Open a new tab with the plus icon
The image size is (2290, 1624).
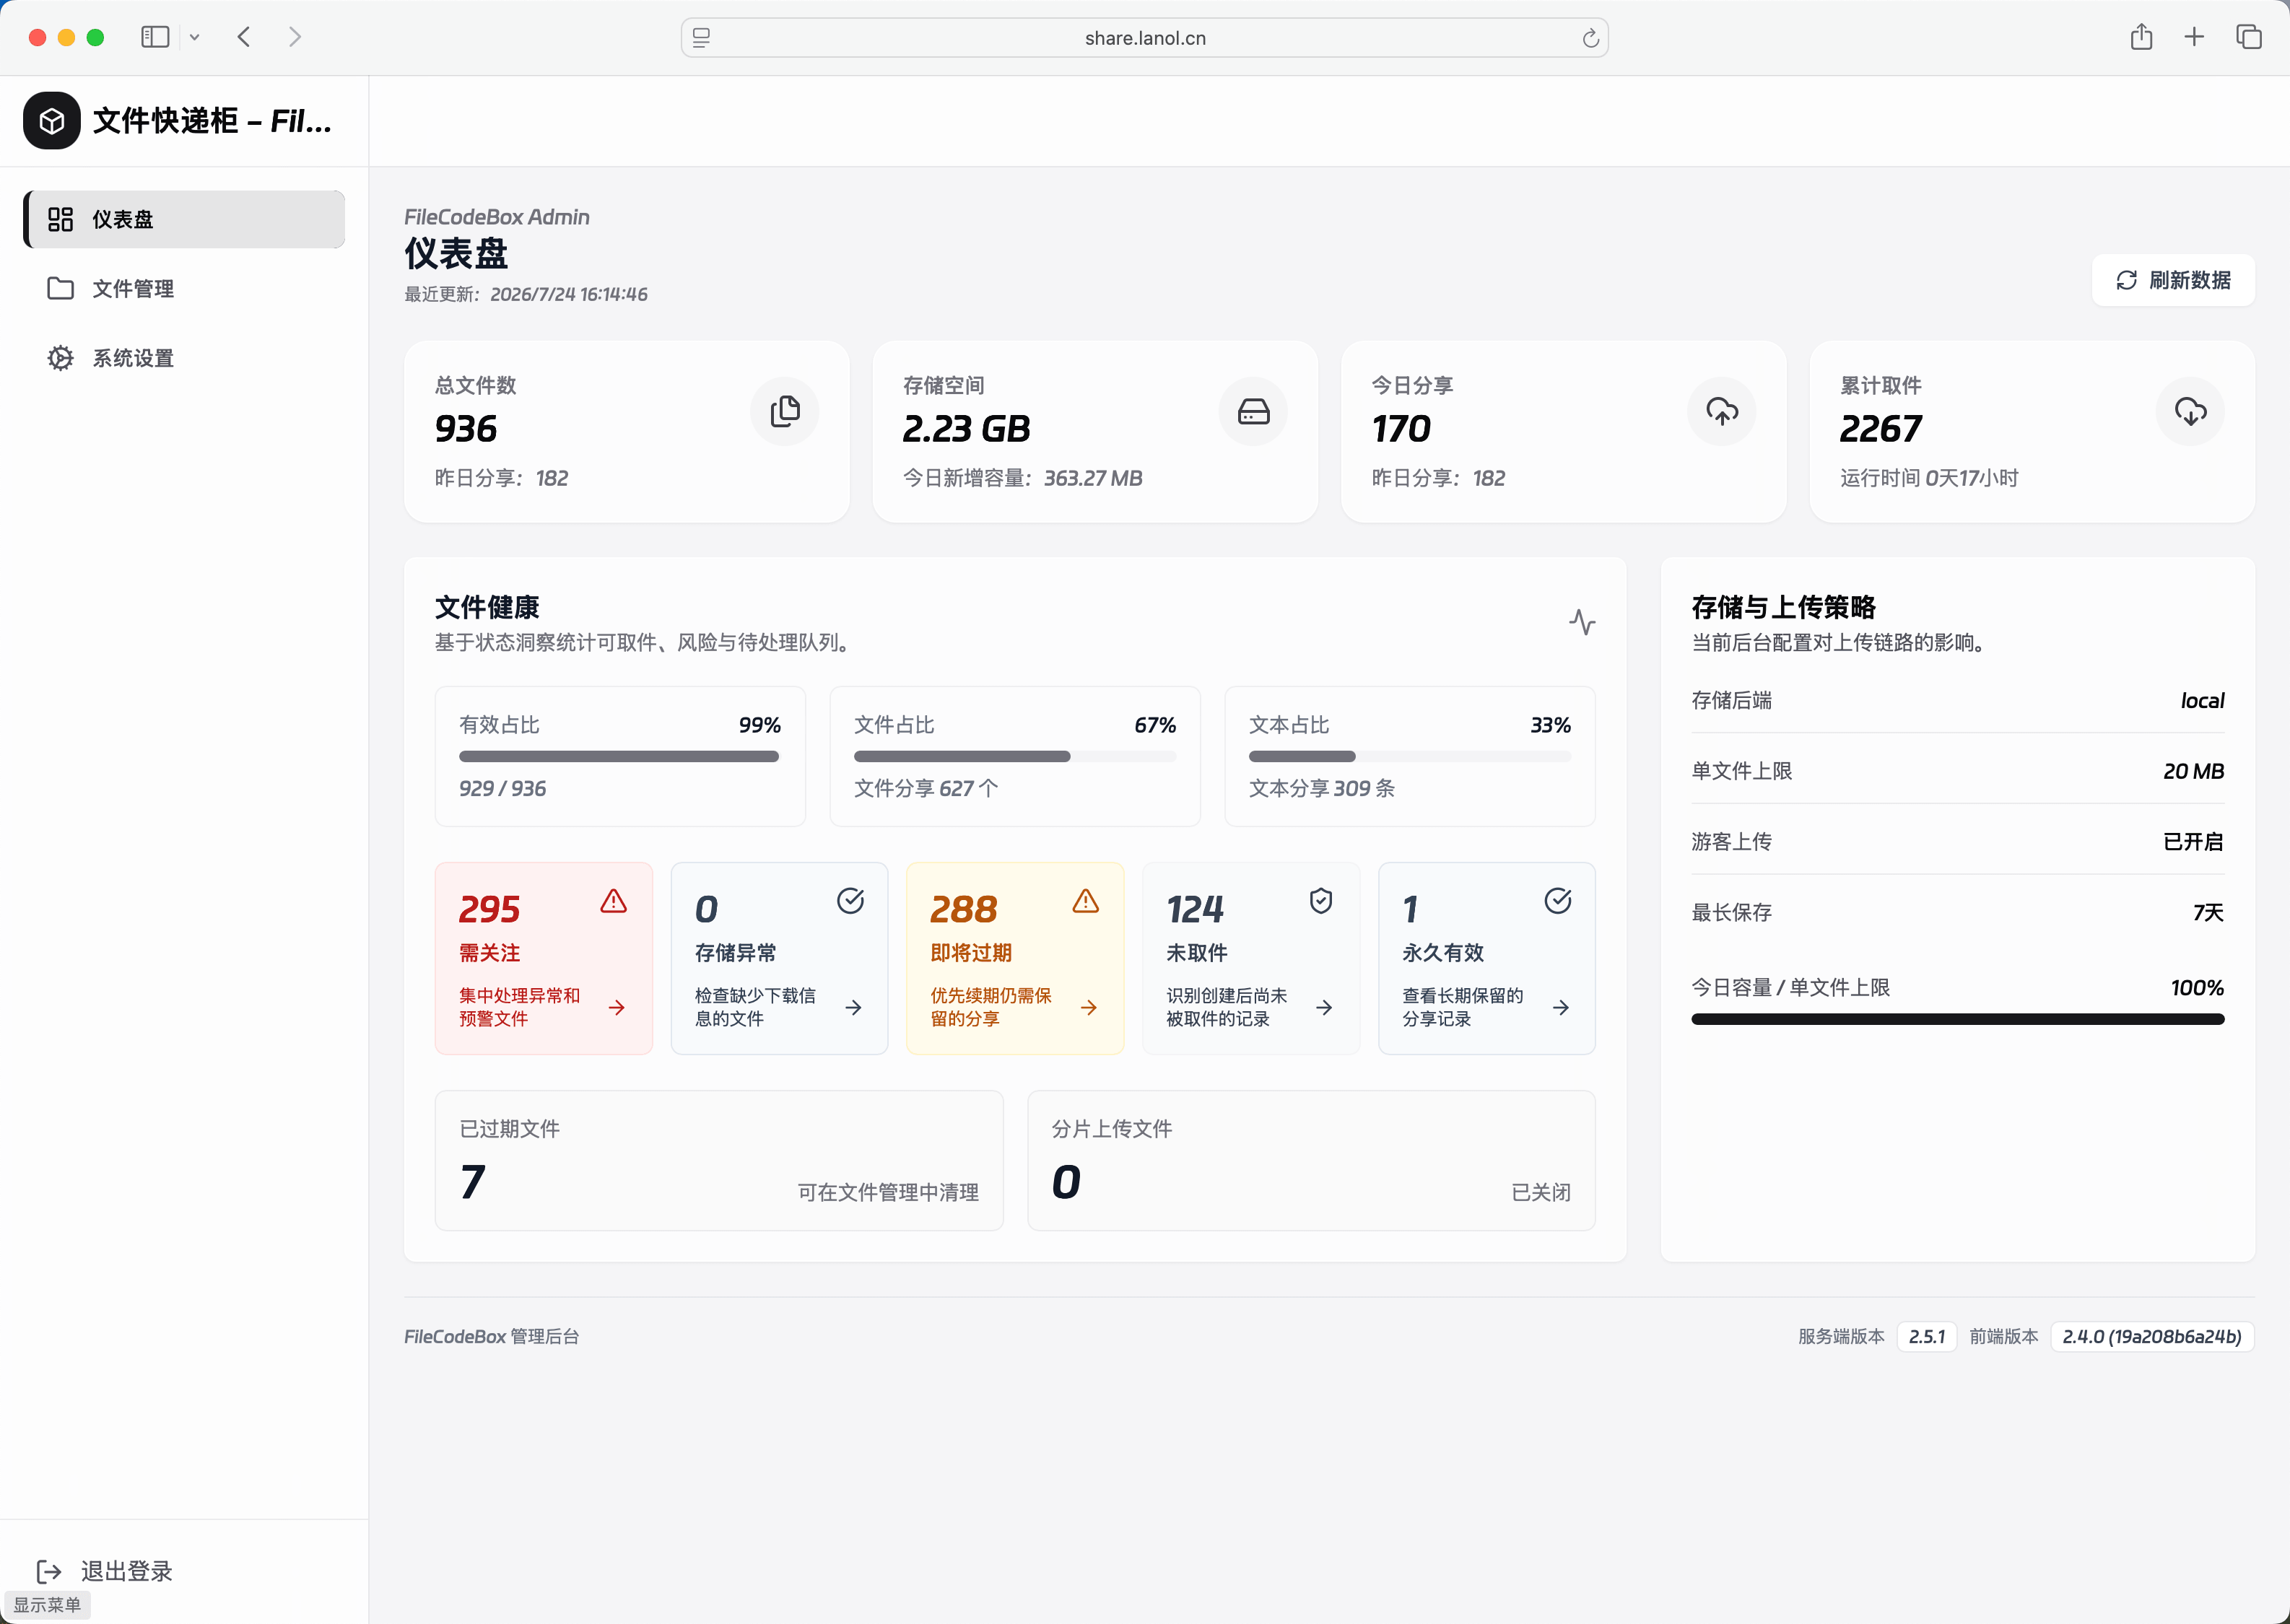2194,37
